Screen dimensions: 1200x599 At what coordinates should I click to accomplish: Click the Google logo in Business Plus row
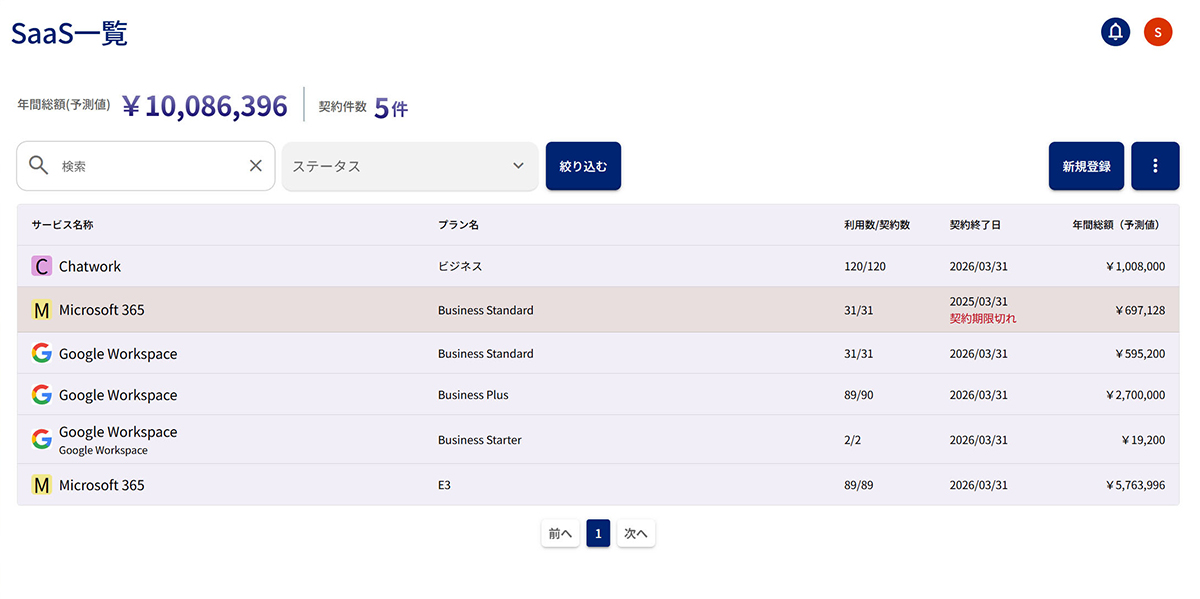click(x=41, y=395)
